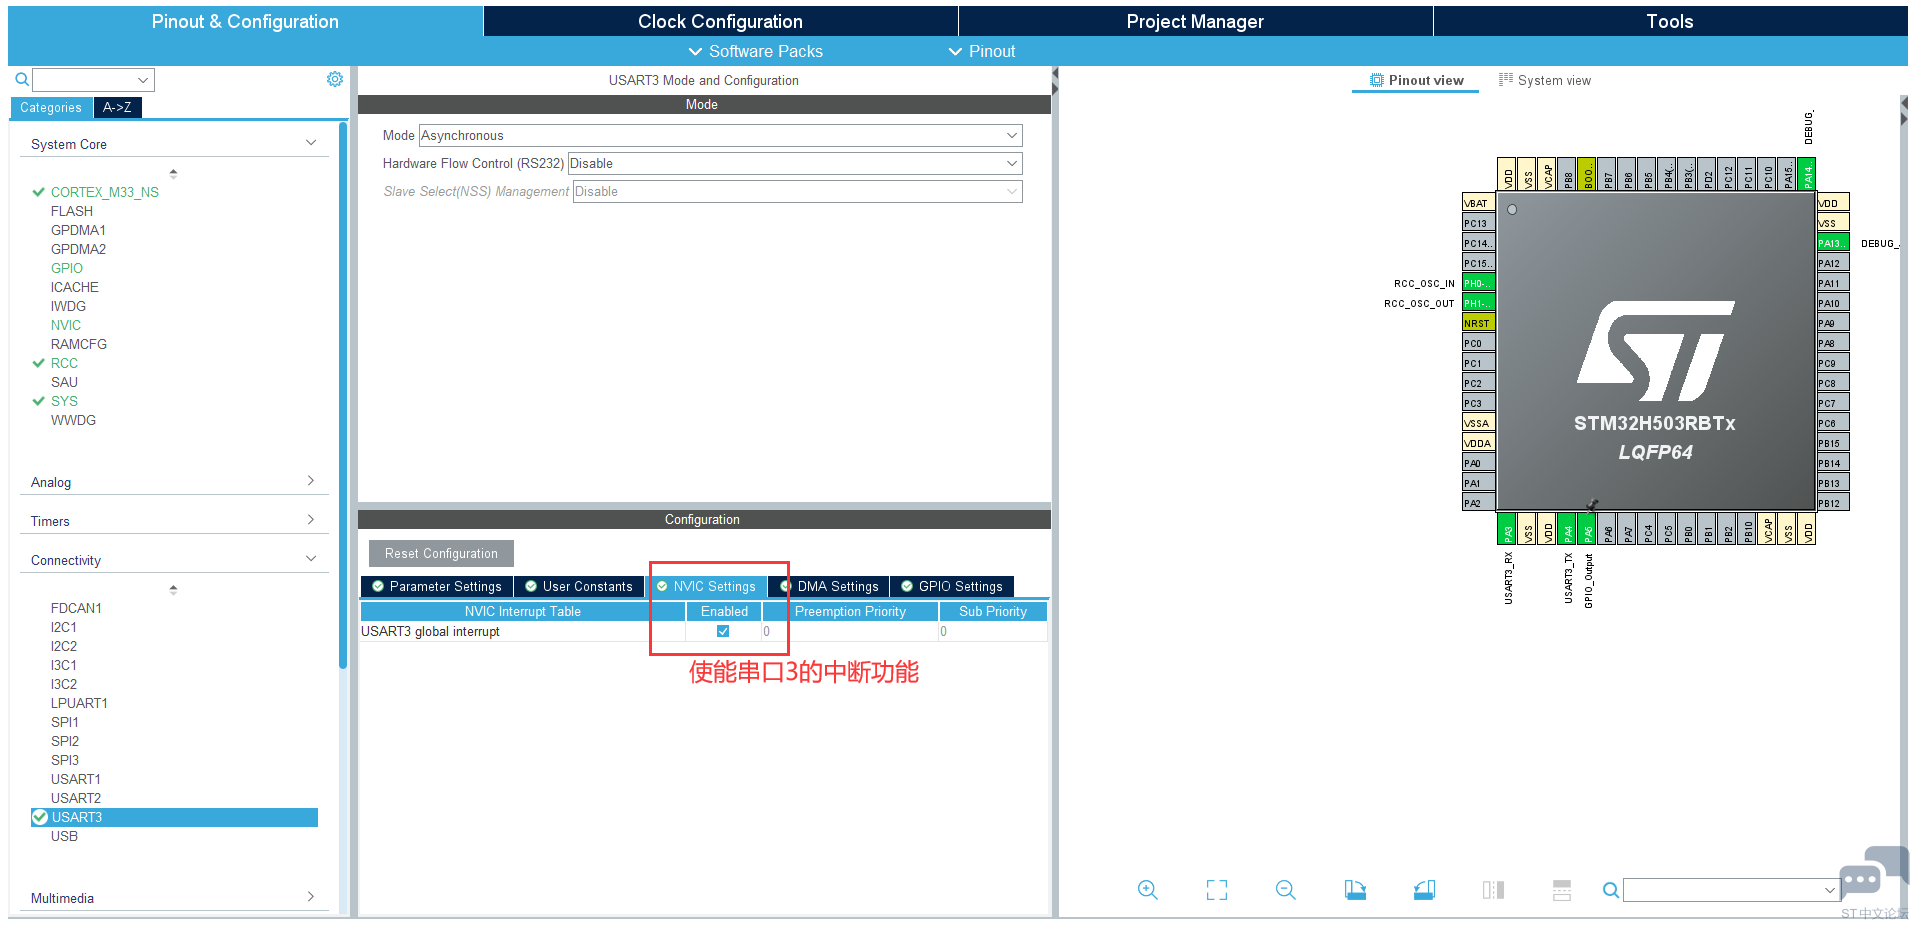This screenshot has width=1918, height=929.
Task: Click the BOOT0 pin on chip
Action: coord(1588,174)
